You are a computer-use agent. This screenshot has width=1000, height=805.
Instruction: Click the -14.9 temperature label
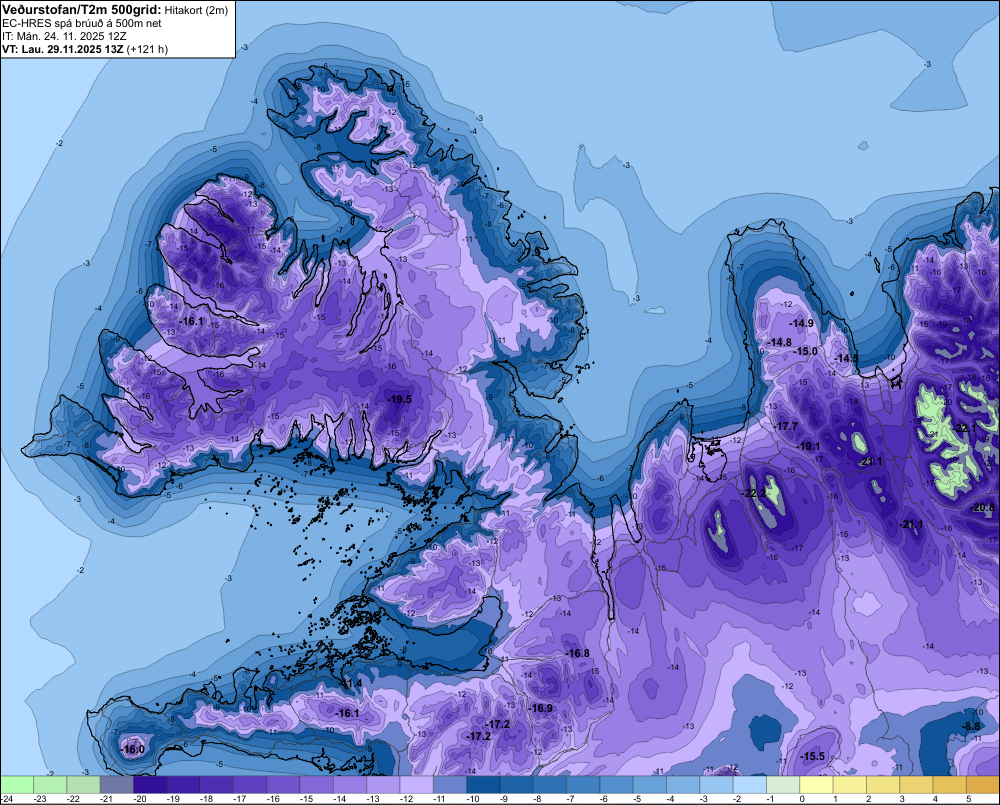[x=802, y=323]
